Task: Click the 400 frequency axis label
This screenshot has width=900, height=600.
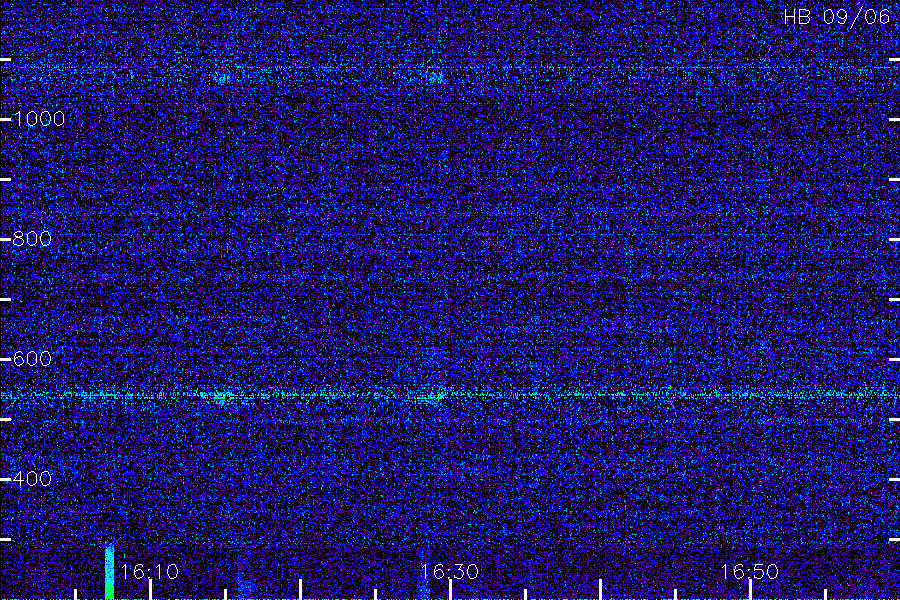Action: pyautogui.click(x=32, y=479)
